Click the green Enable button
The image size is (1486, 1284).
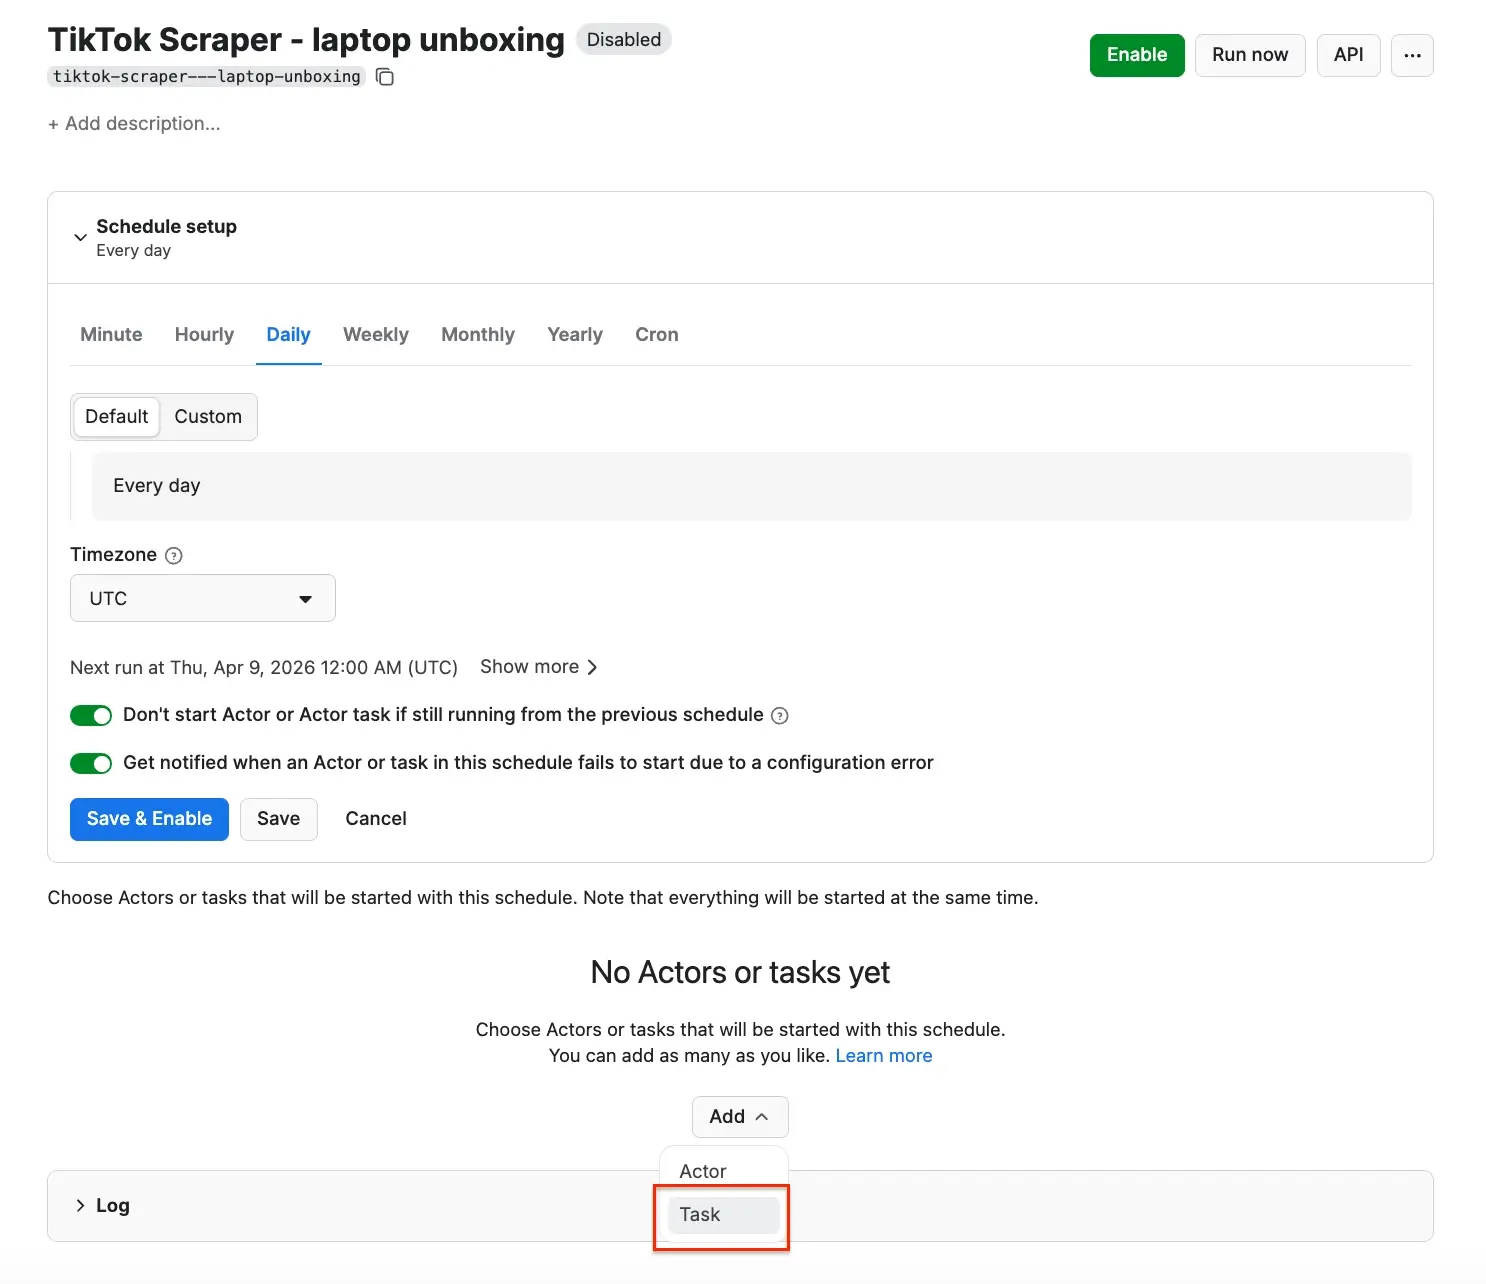[1137, 55]
